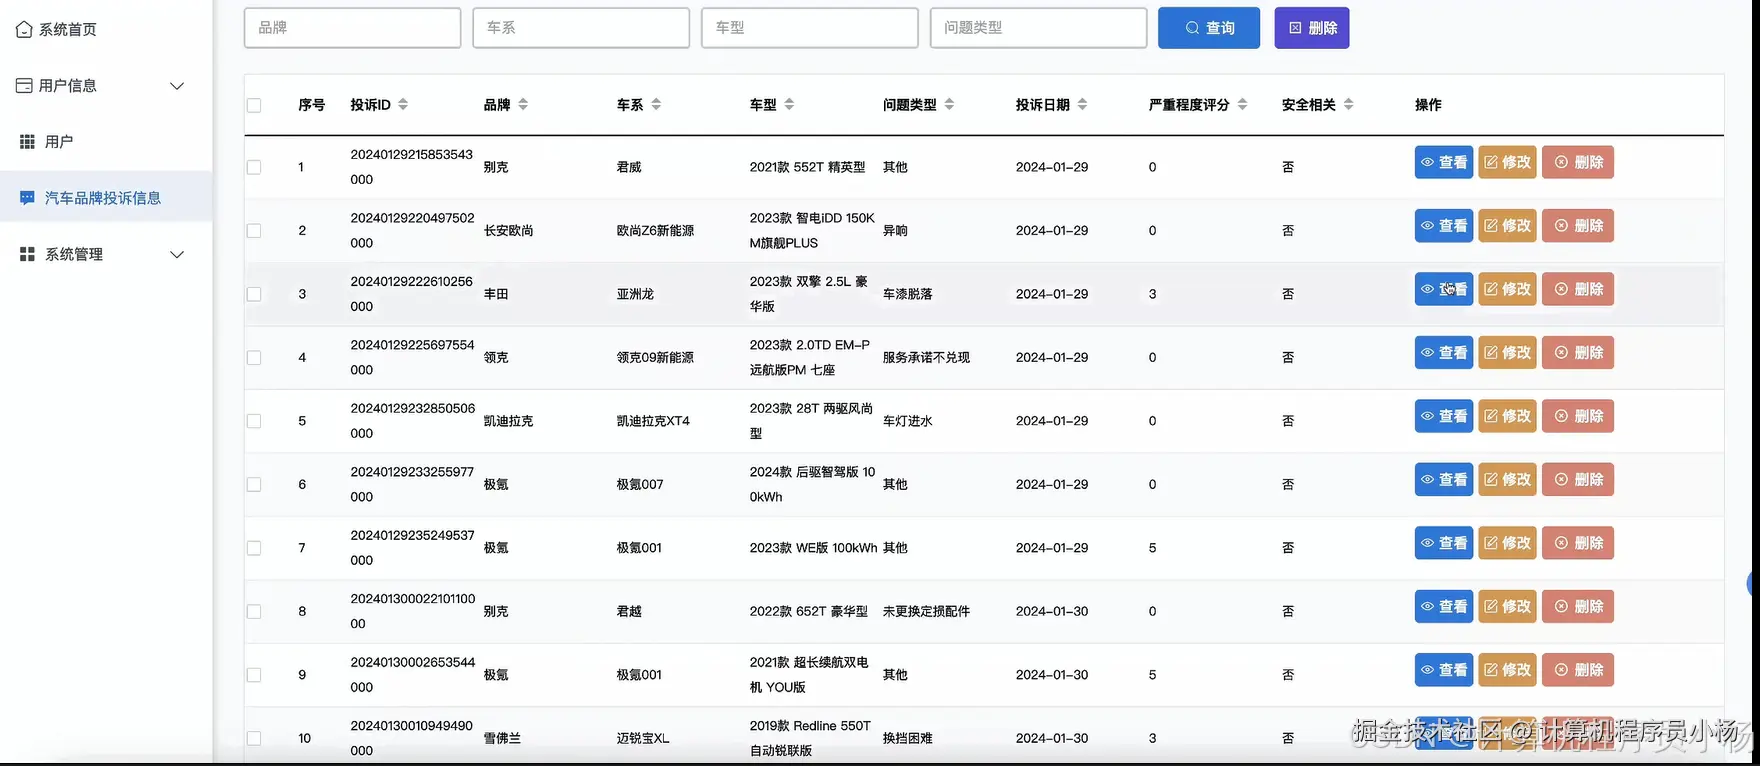View row 4 领克09新能源 details

tap(1444, 353)
